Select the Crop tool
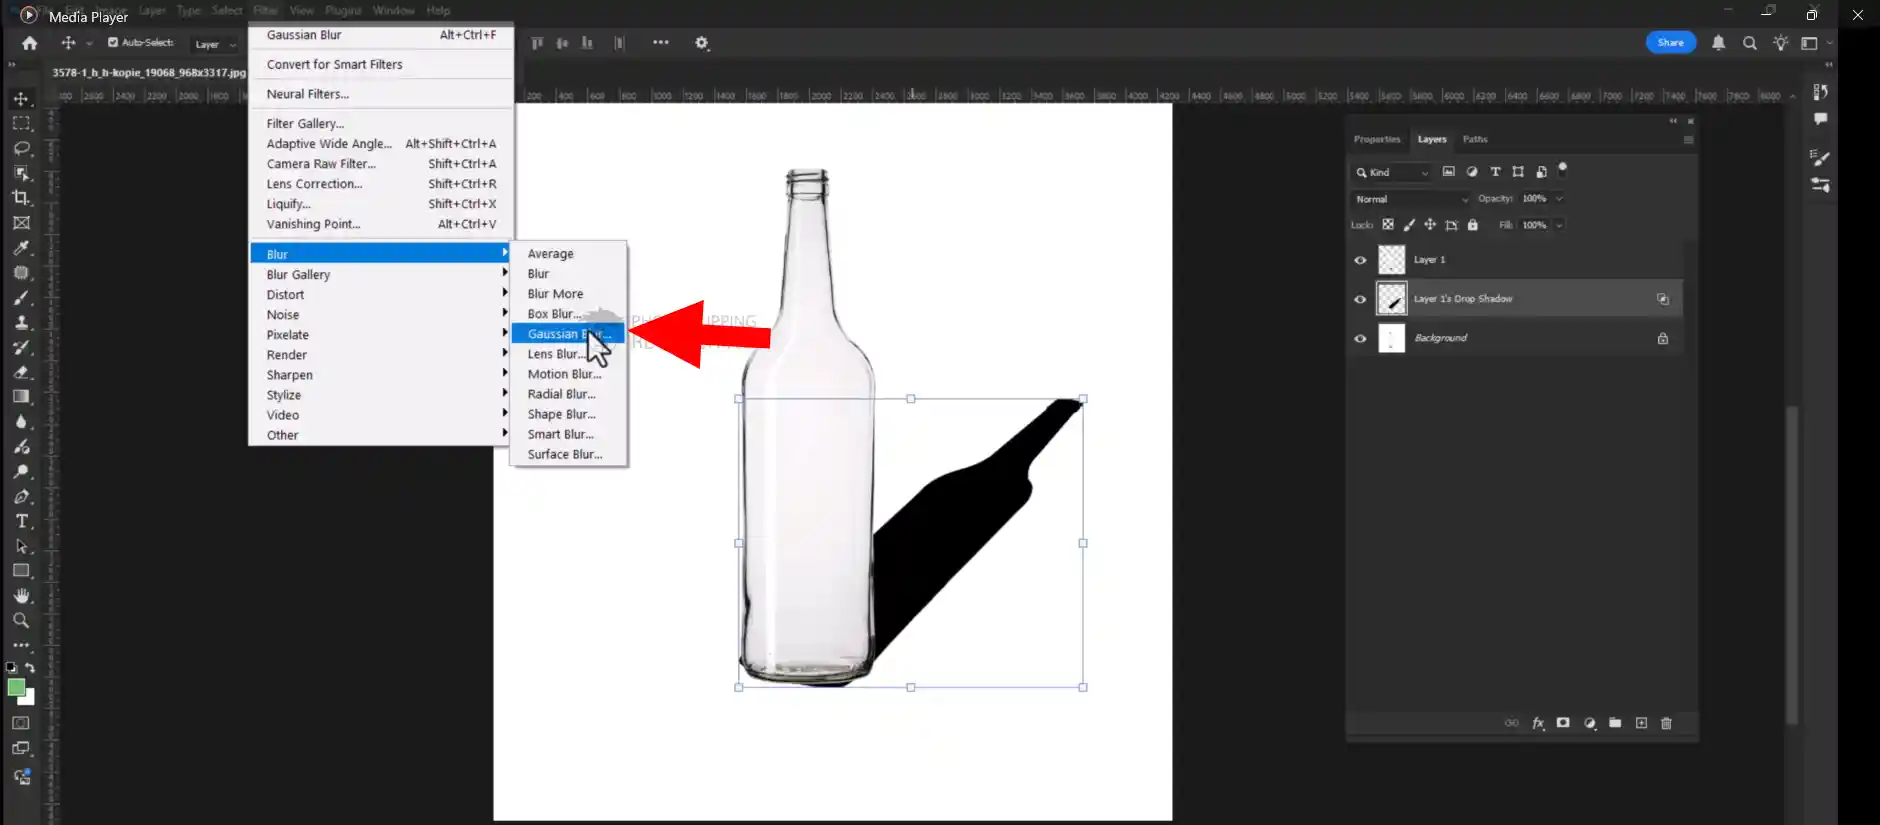1880x825 pixels. (x=21, y=198)
